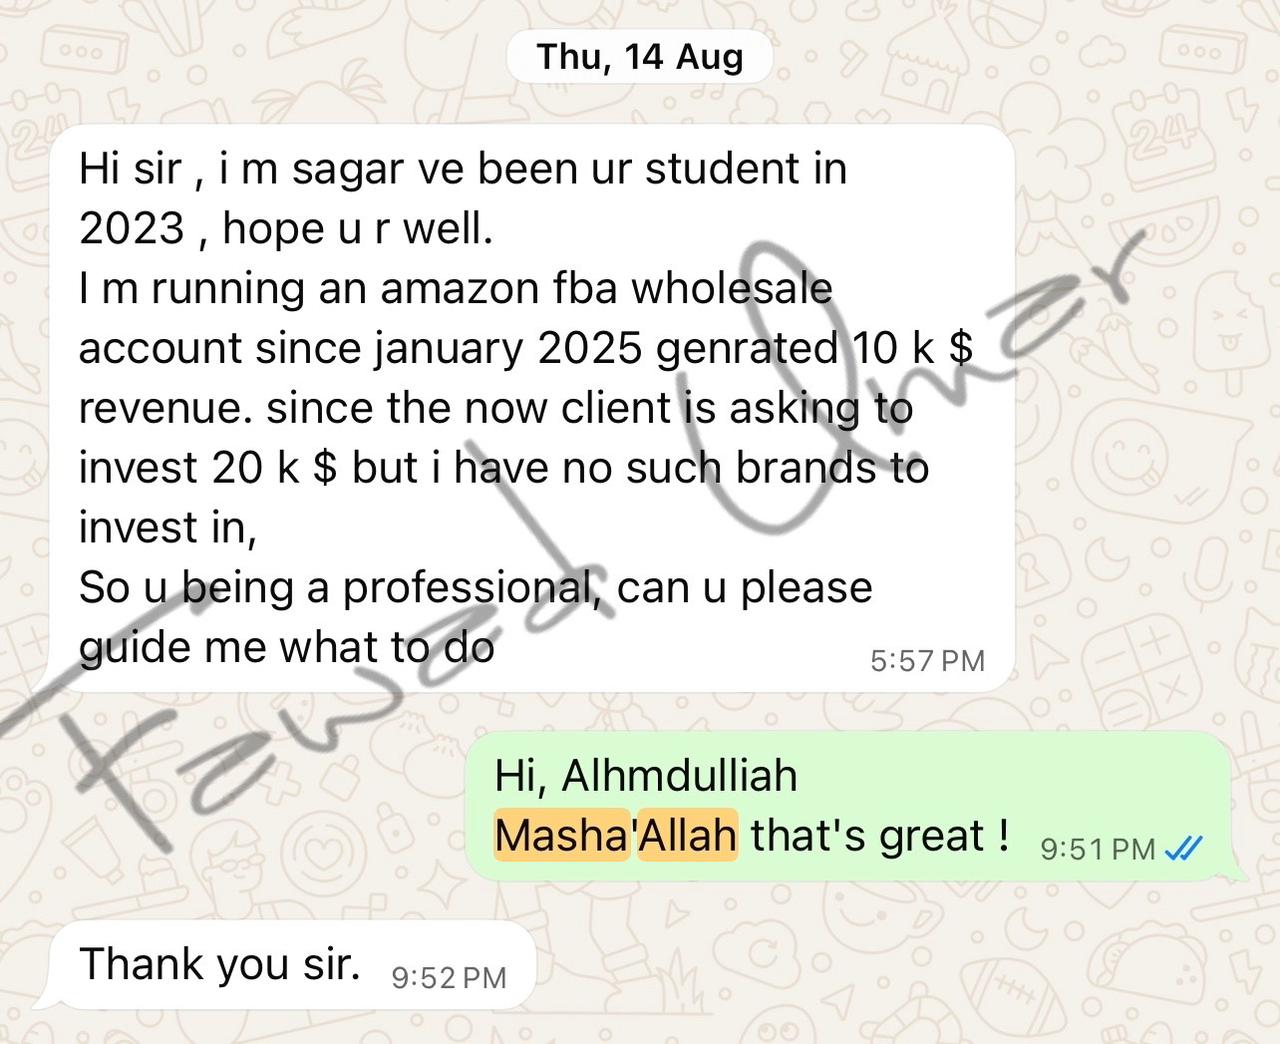Tap the "20 k $" investment amount
This screenshot has height=1044, width=1280.
(x=274, y=468)
